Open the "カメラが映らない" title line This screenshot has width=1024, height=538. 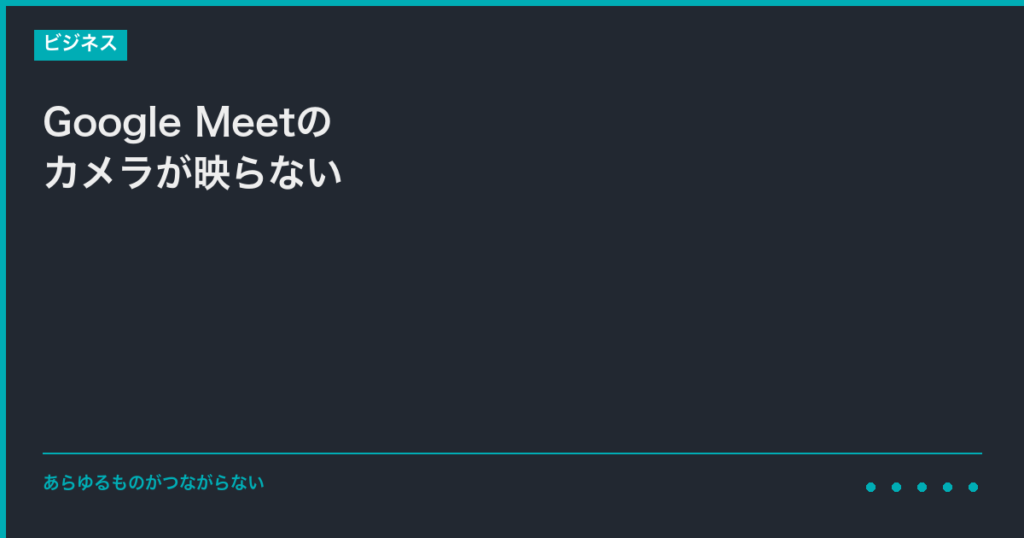193,172
